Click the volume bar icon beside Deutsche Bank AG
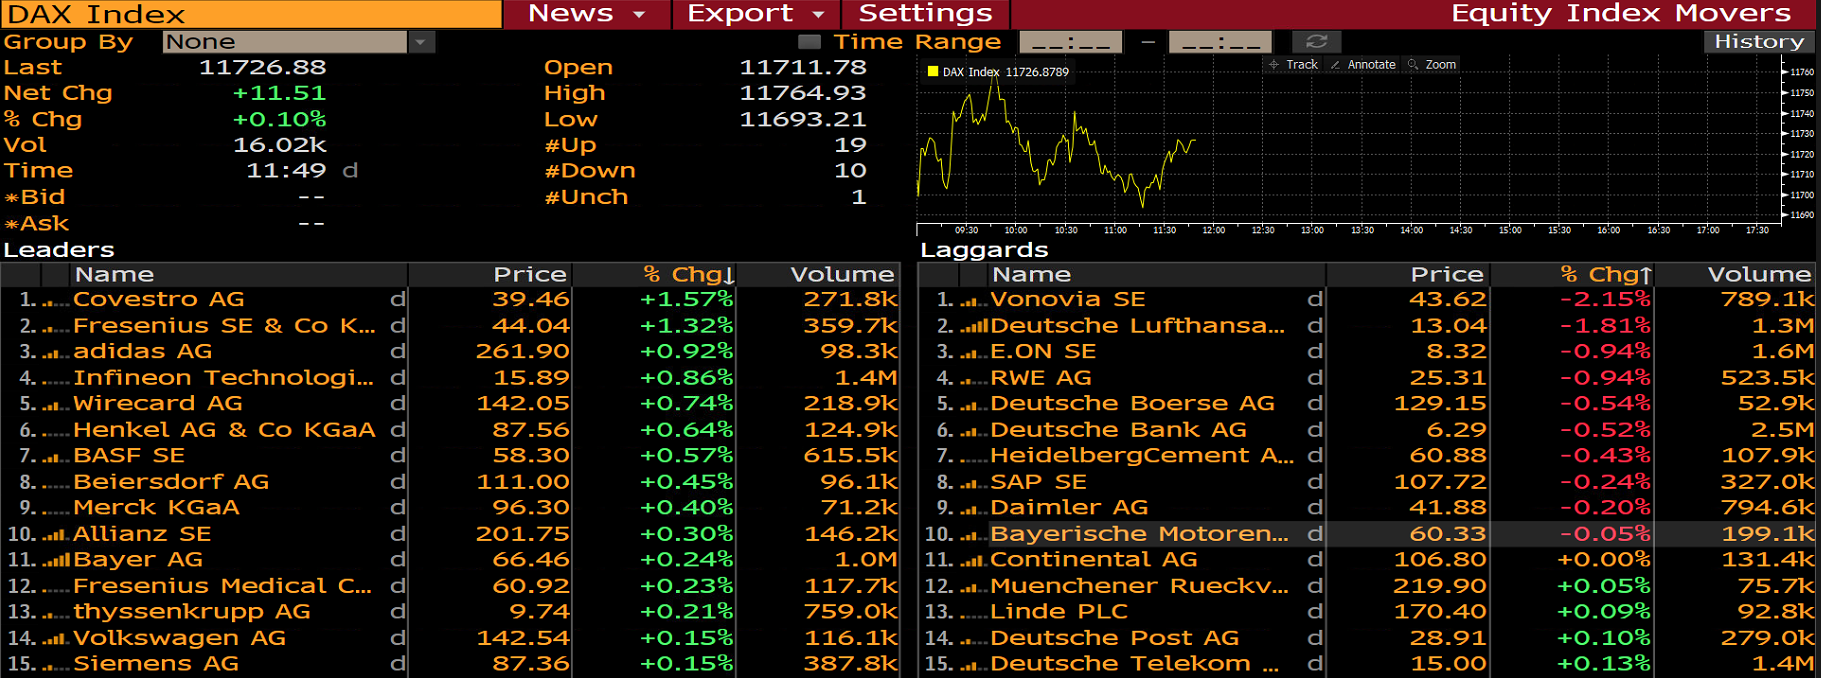Image resolution: width=1821 pixels, height=678 pixels. (973, 430)
